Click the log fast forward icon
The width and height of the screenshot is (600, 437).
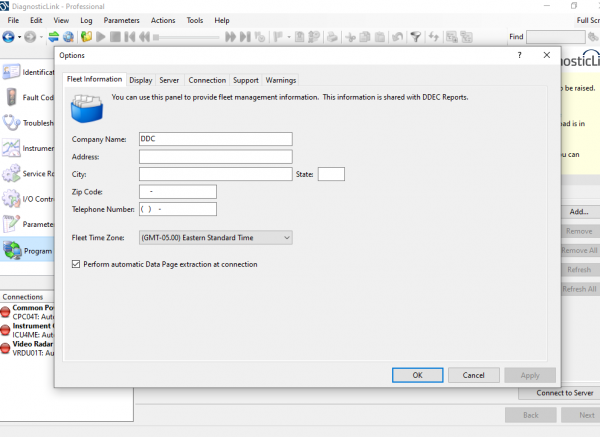coord(230,37)
